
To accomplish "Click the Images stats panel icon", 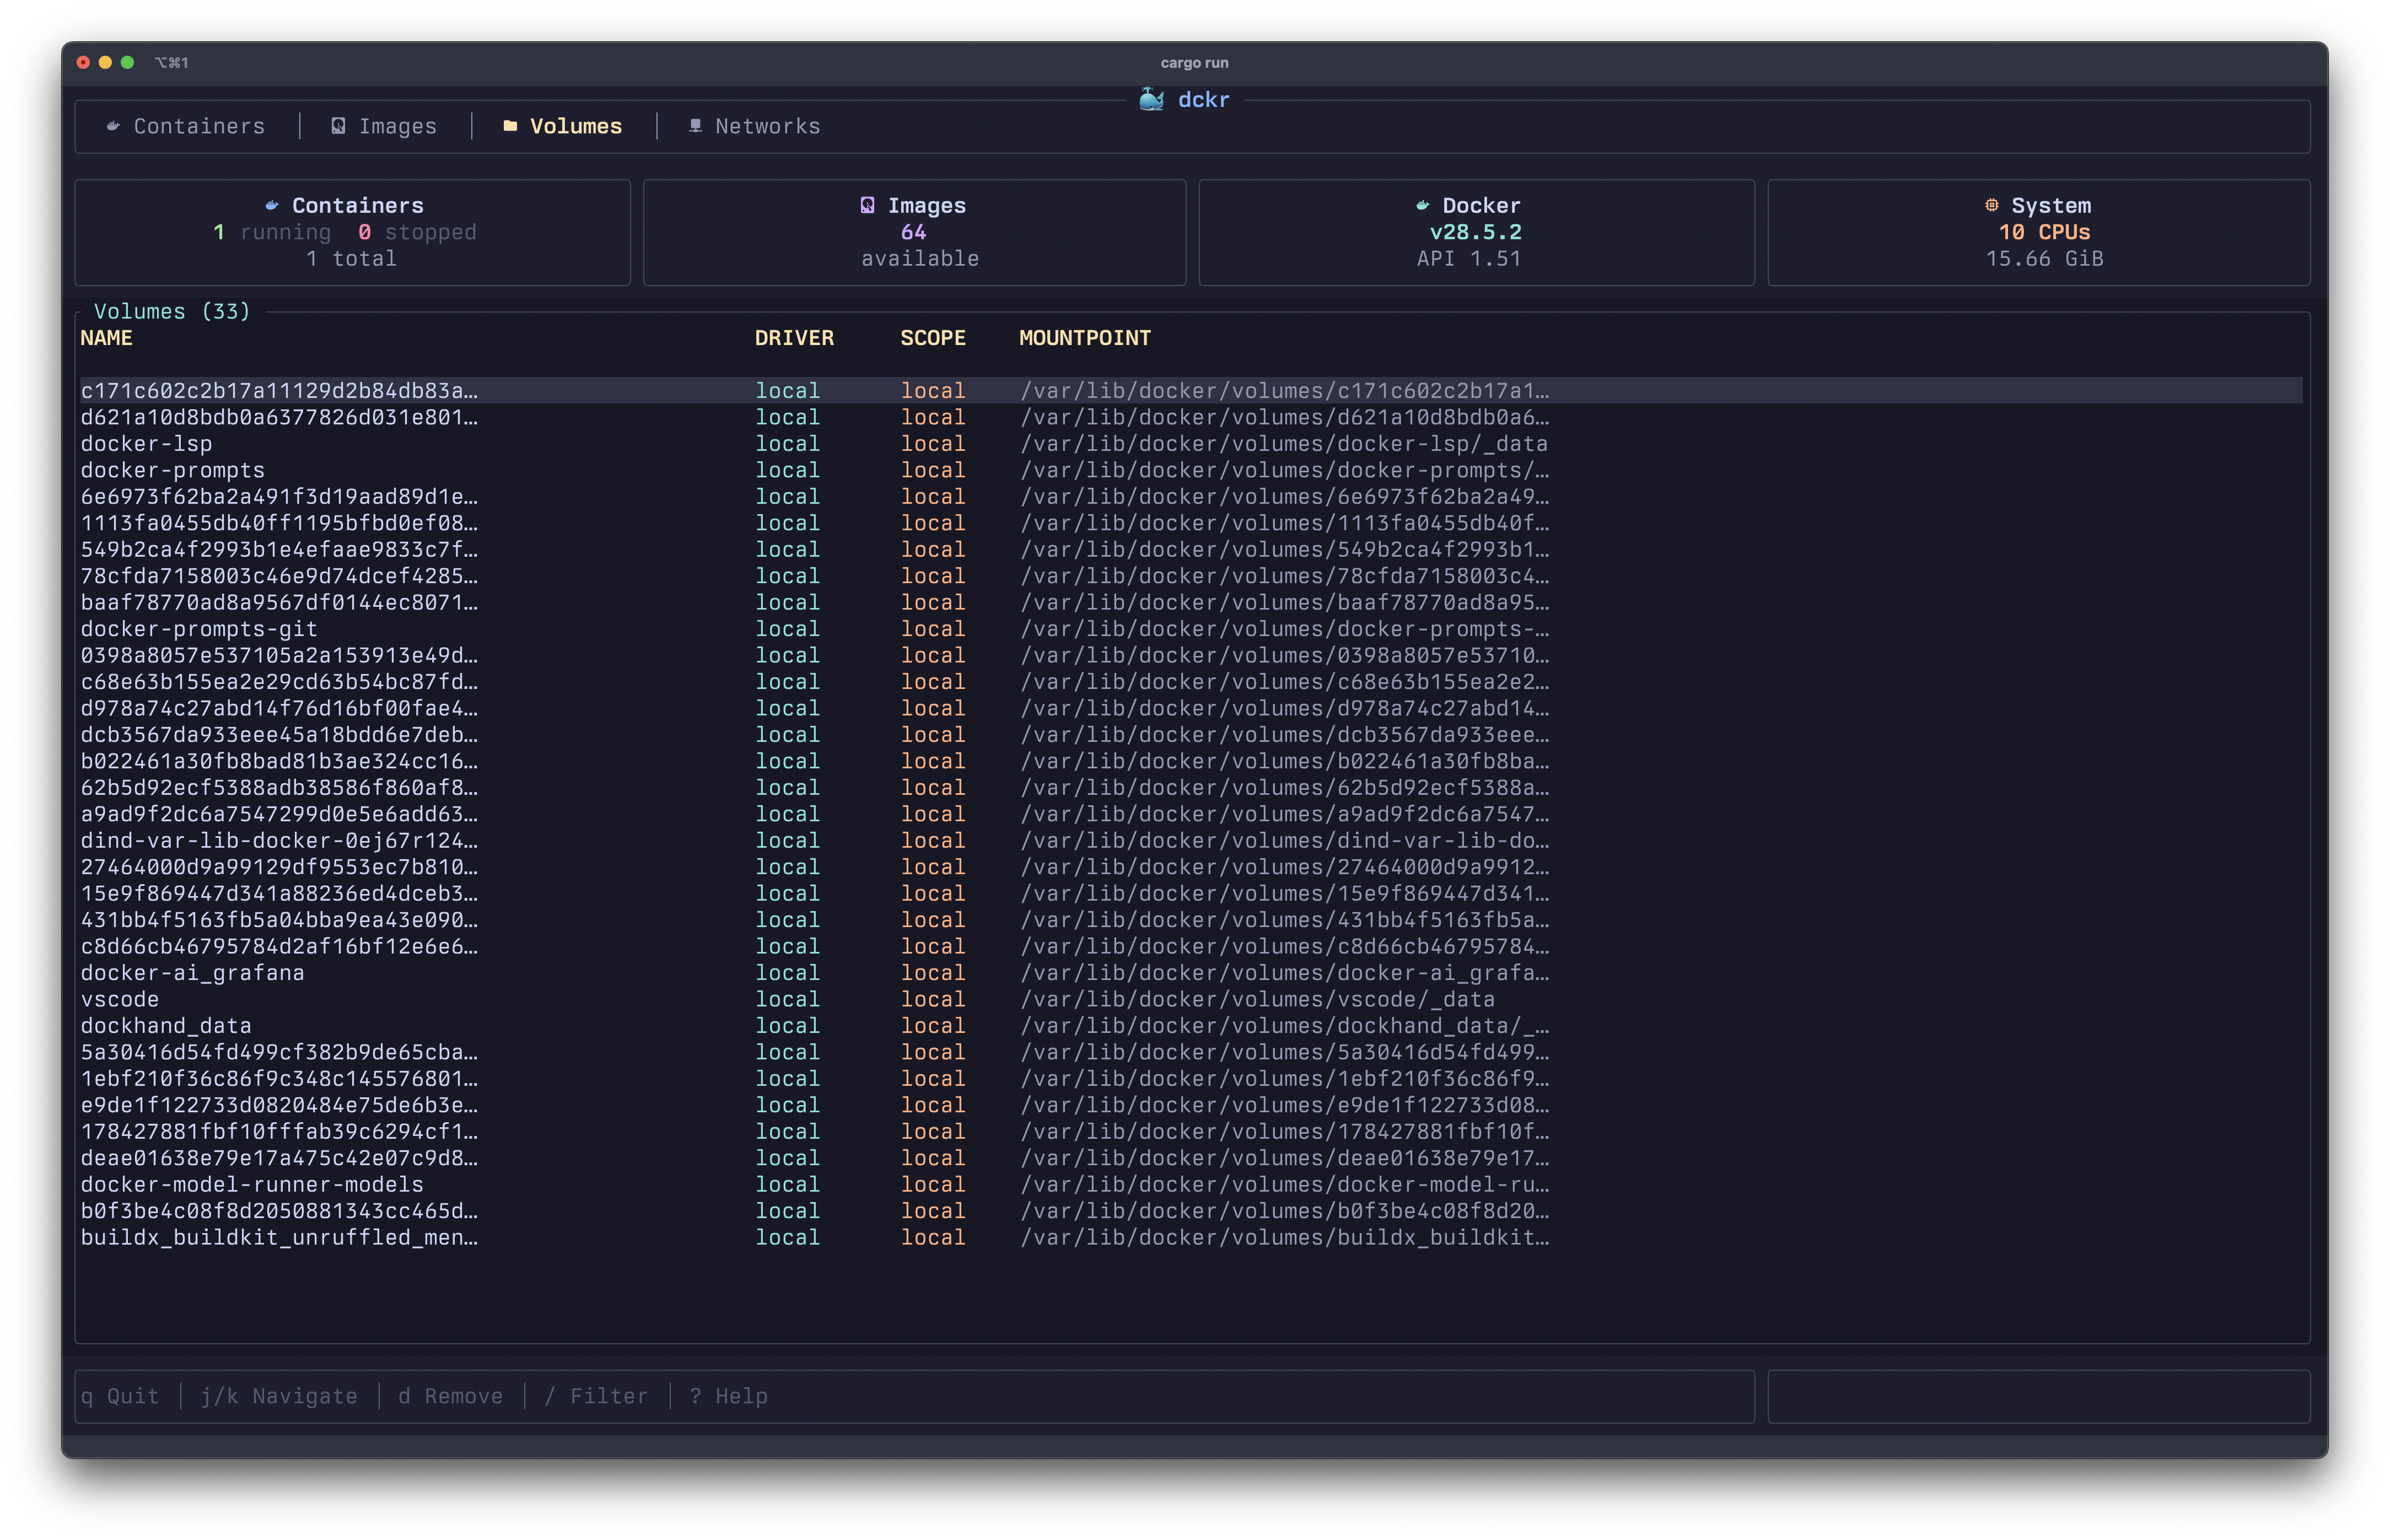I will coord(867,205).
